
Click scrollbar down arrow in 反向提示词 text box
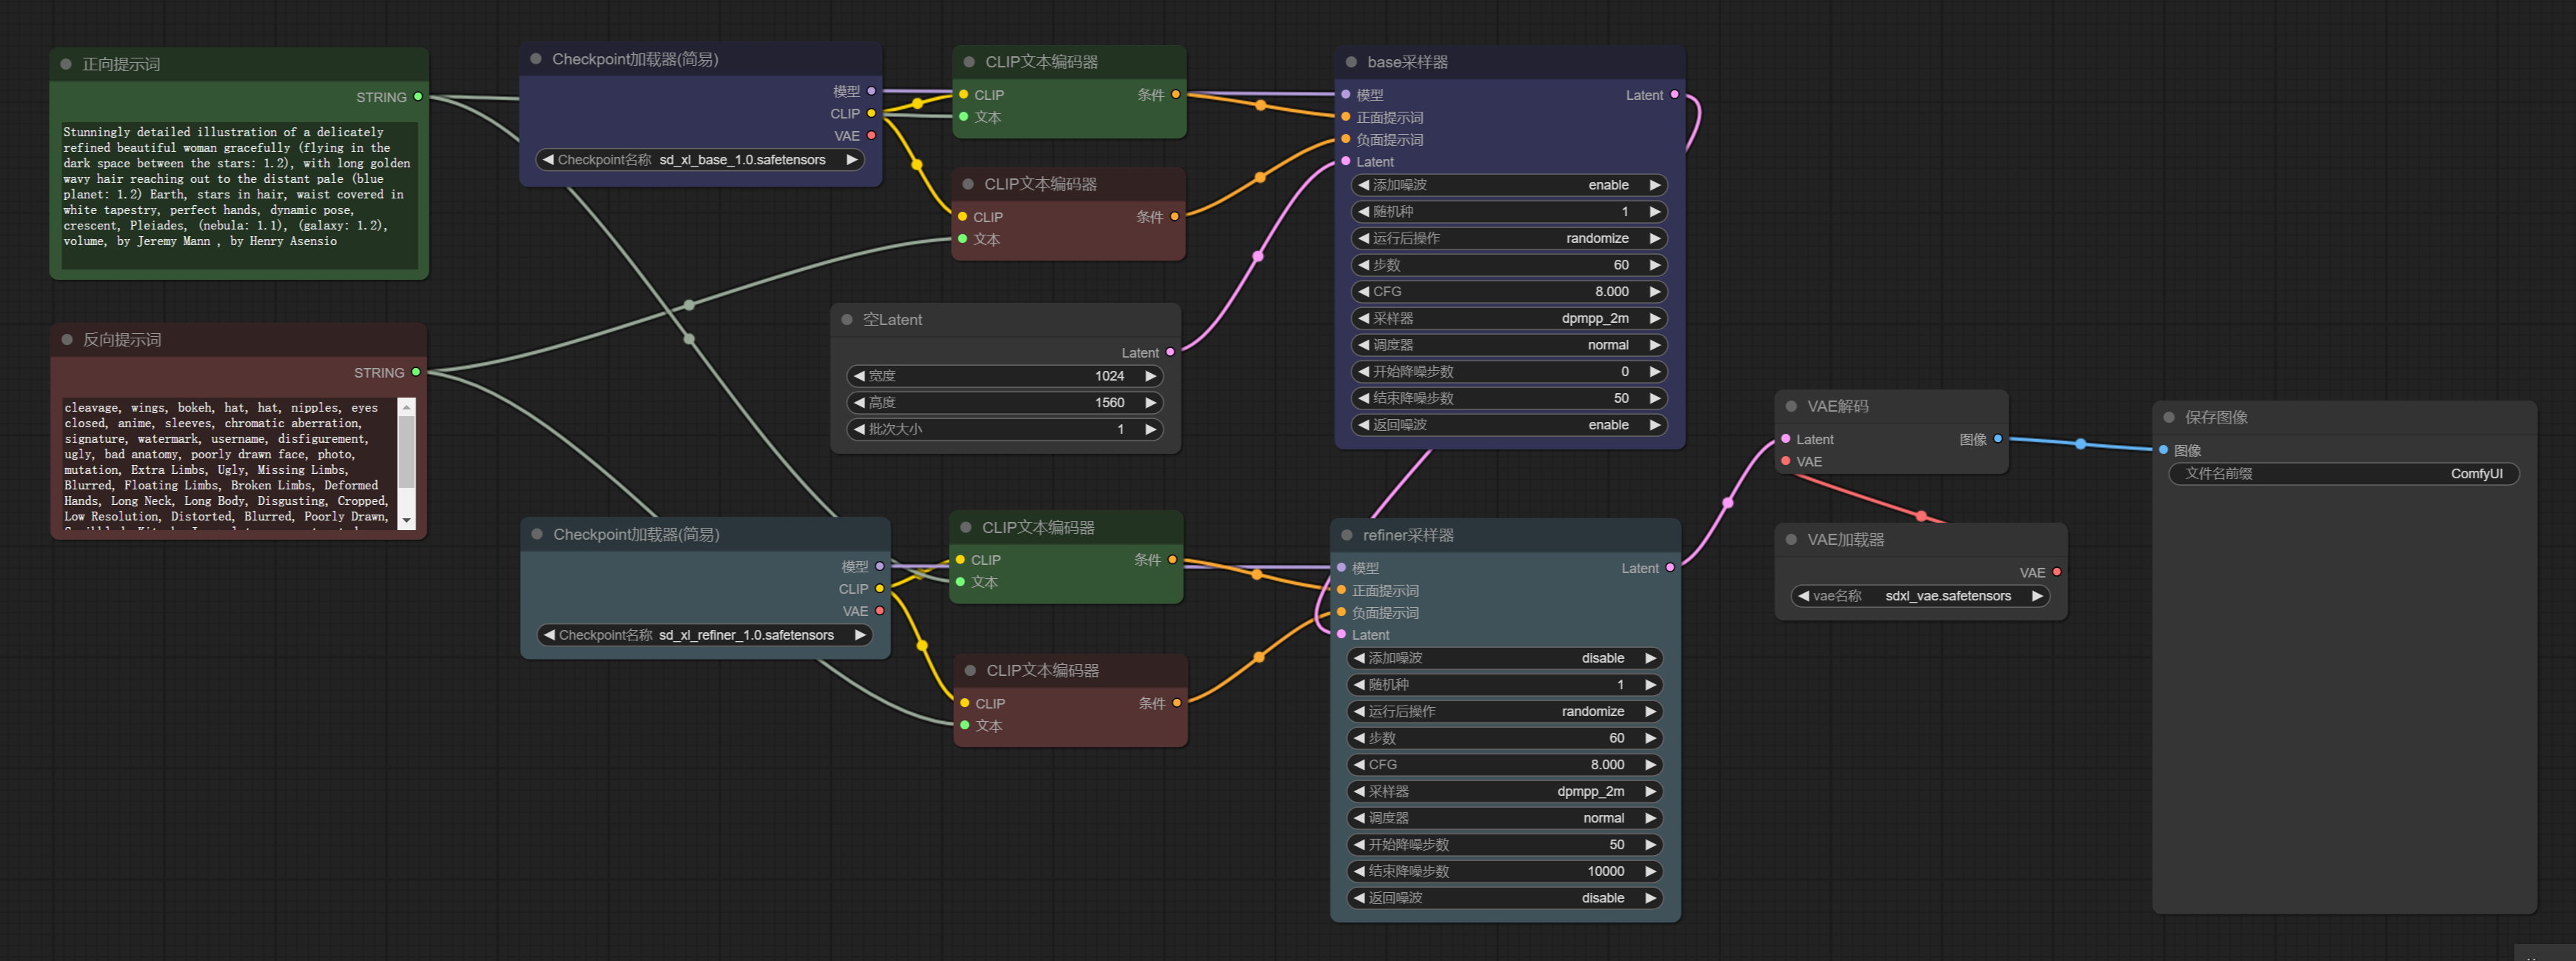click(x=406, y=520)
